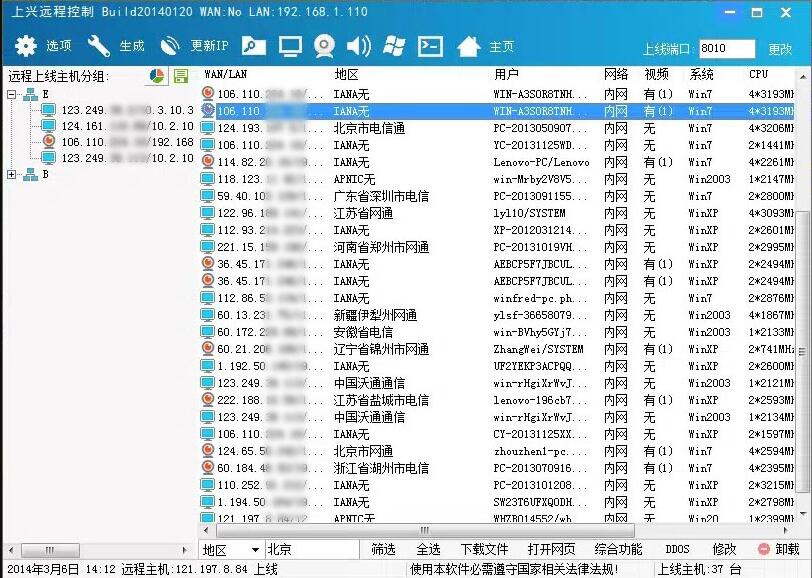Click the 全选 button
The width and height of the screenshot is (812, 578).
coord(428,549)
